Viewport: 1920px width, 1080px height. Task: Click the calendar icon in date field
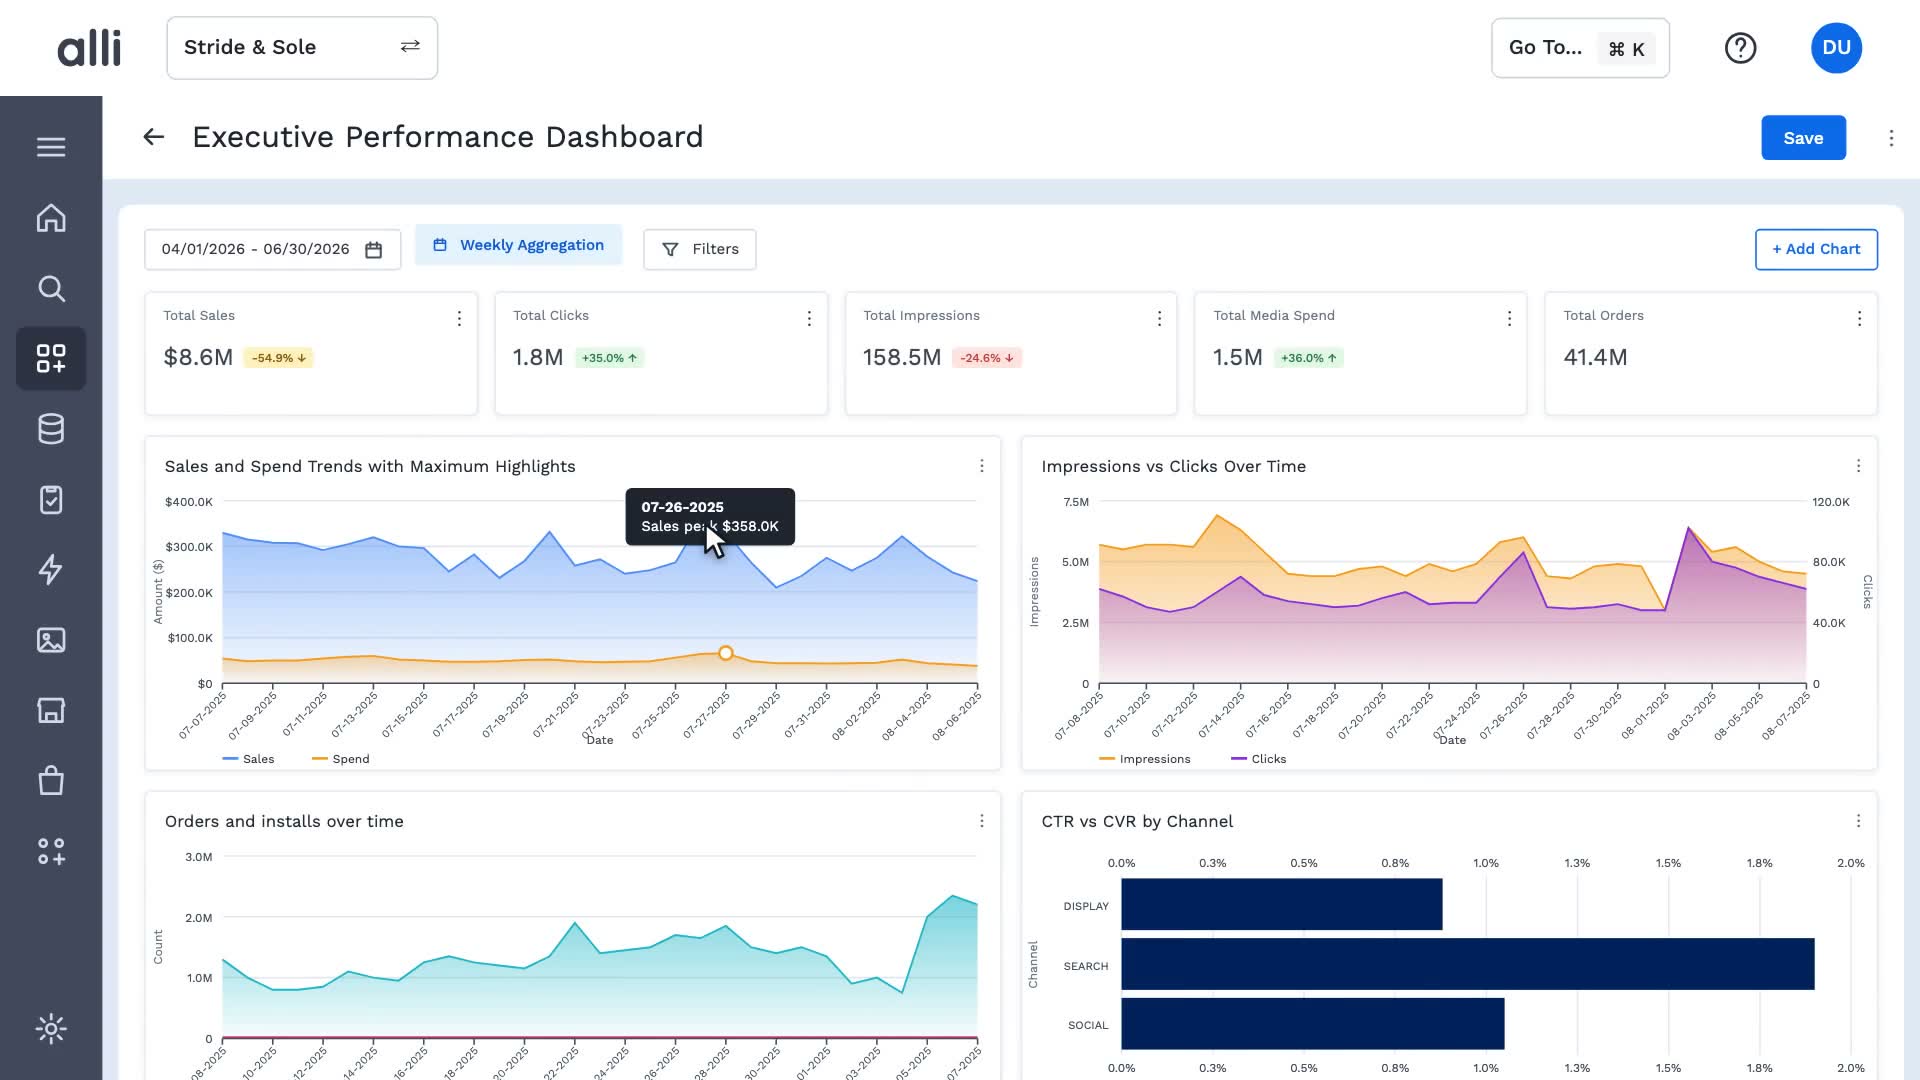[374, 250]
